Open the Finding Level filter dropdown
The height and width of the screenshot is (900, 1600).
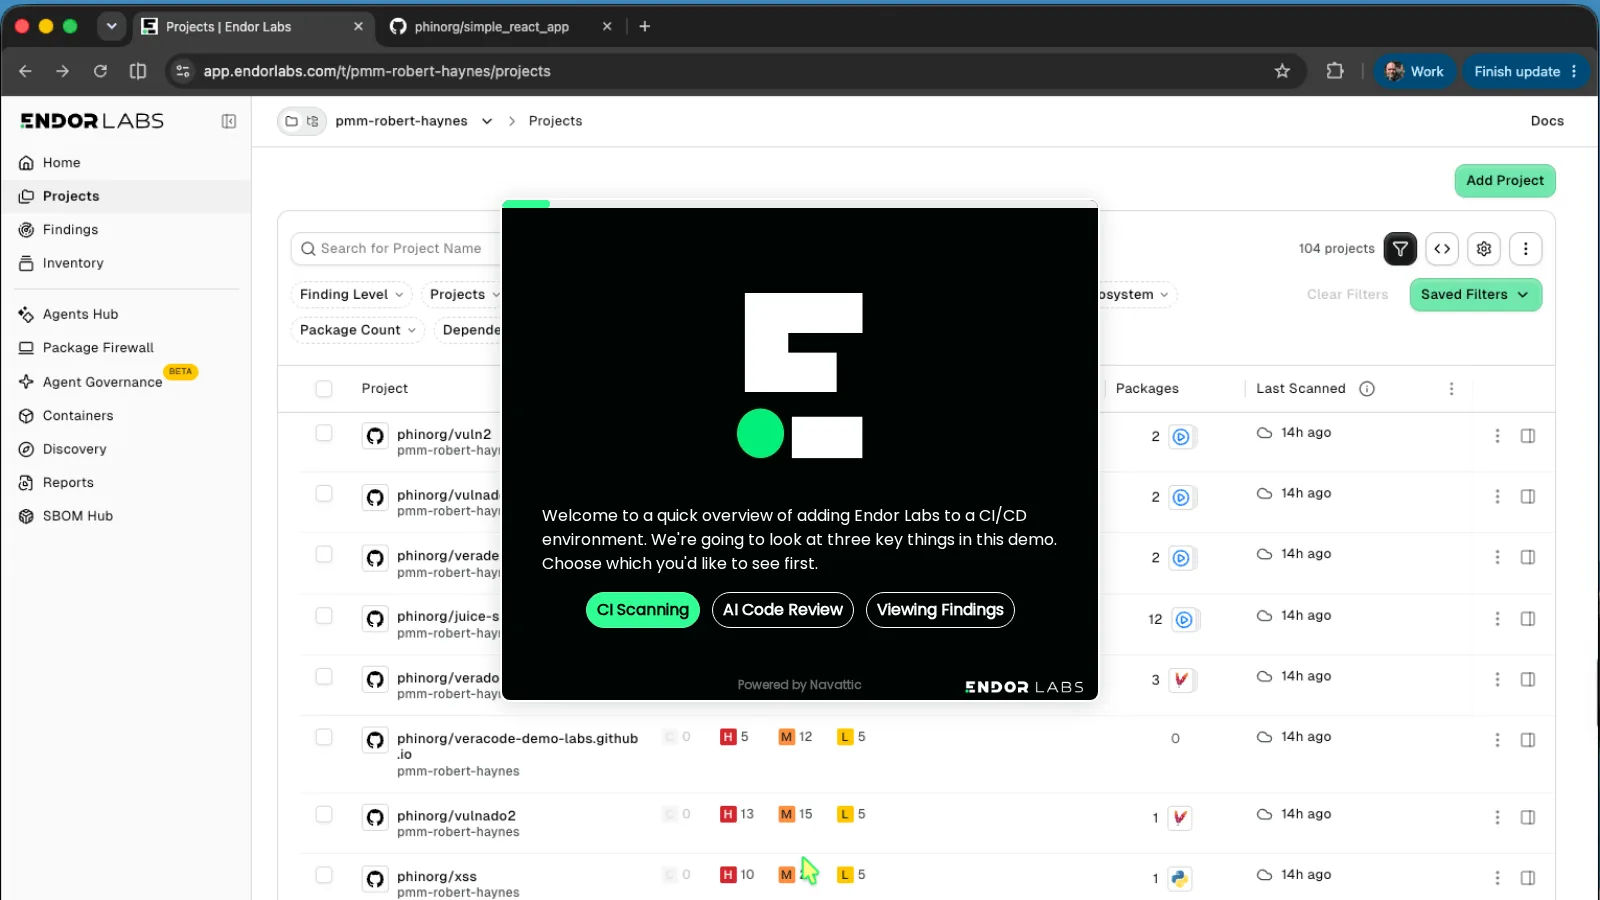[x=351, y=295]
